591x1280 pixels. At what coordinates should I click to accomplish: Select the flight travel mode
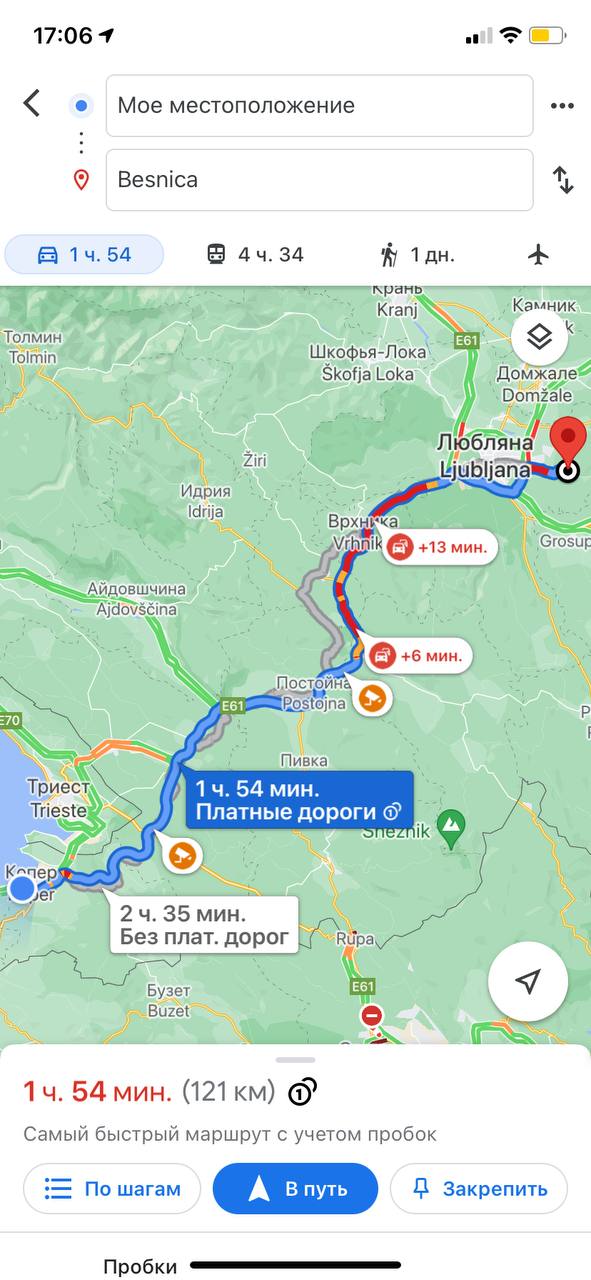coord(539,255)
